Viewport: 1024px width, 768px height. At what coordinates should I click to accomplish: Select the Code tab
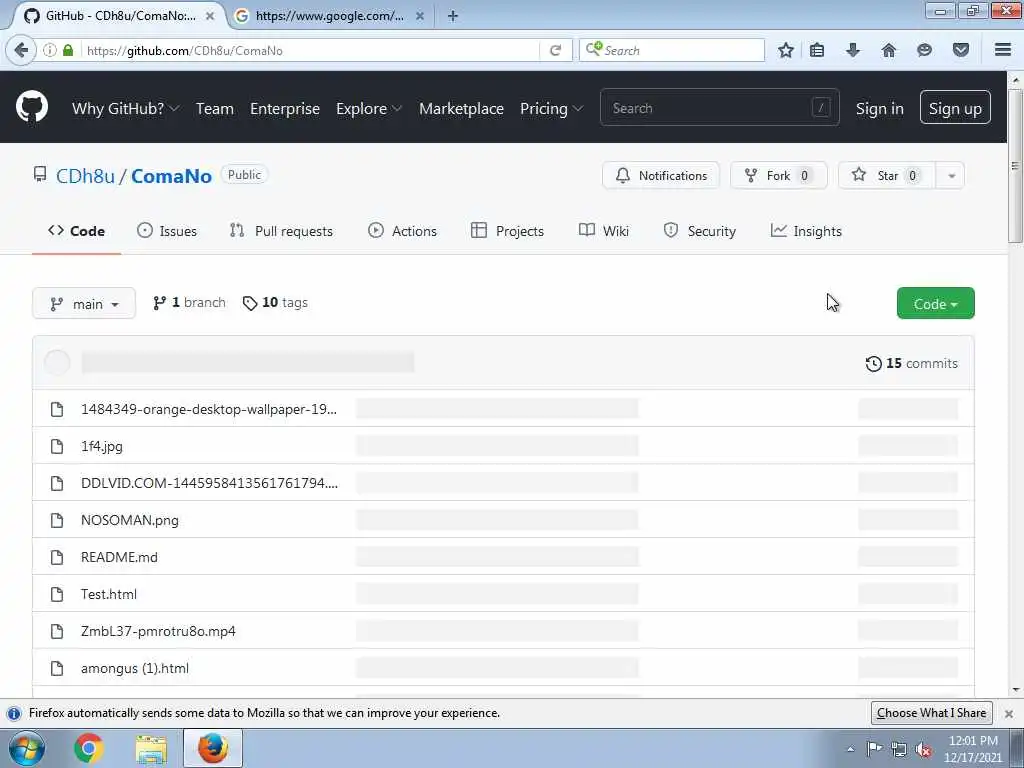[76, 231]
